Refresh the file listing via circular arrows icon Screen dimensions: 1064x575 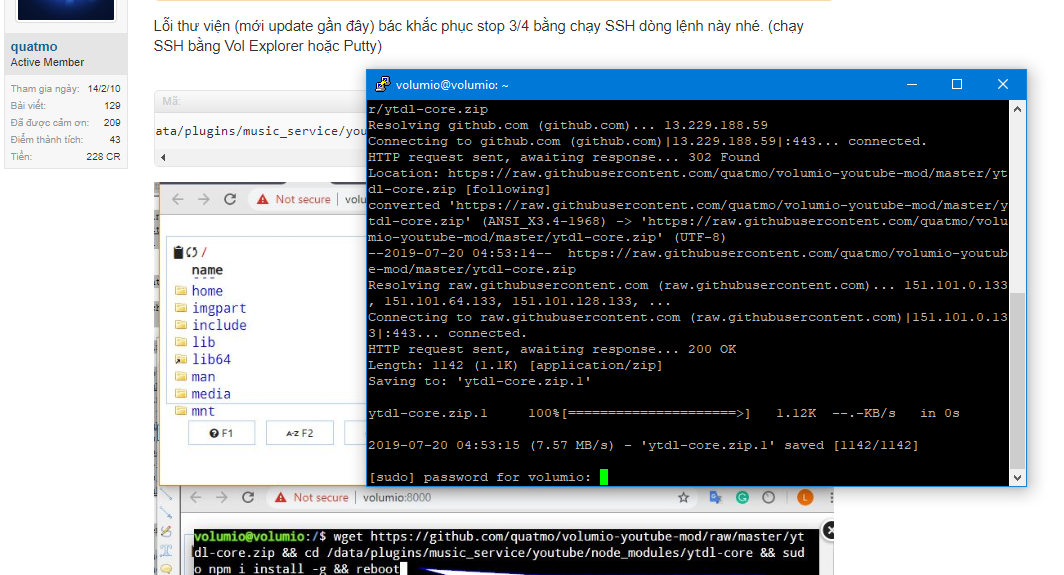tap(192, 253)
